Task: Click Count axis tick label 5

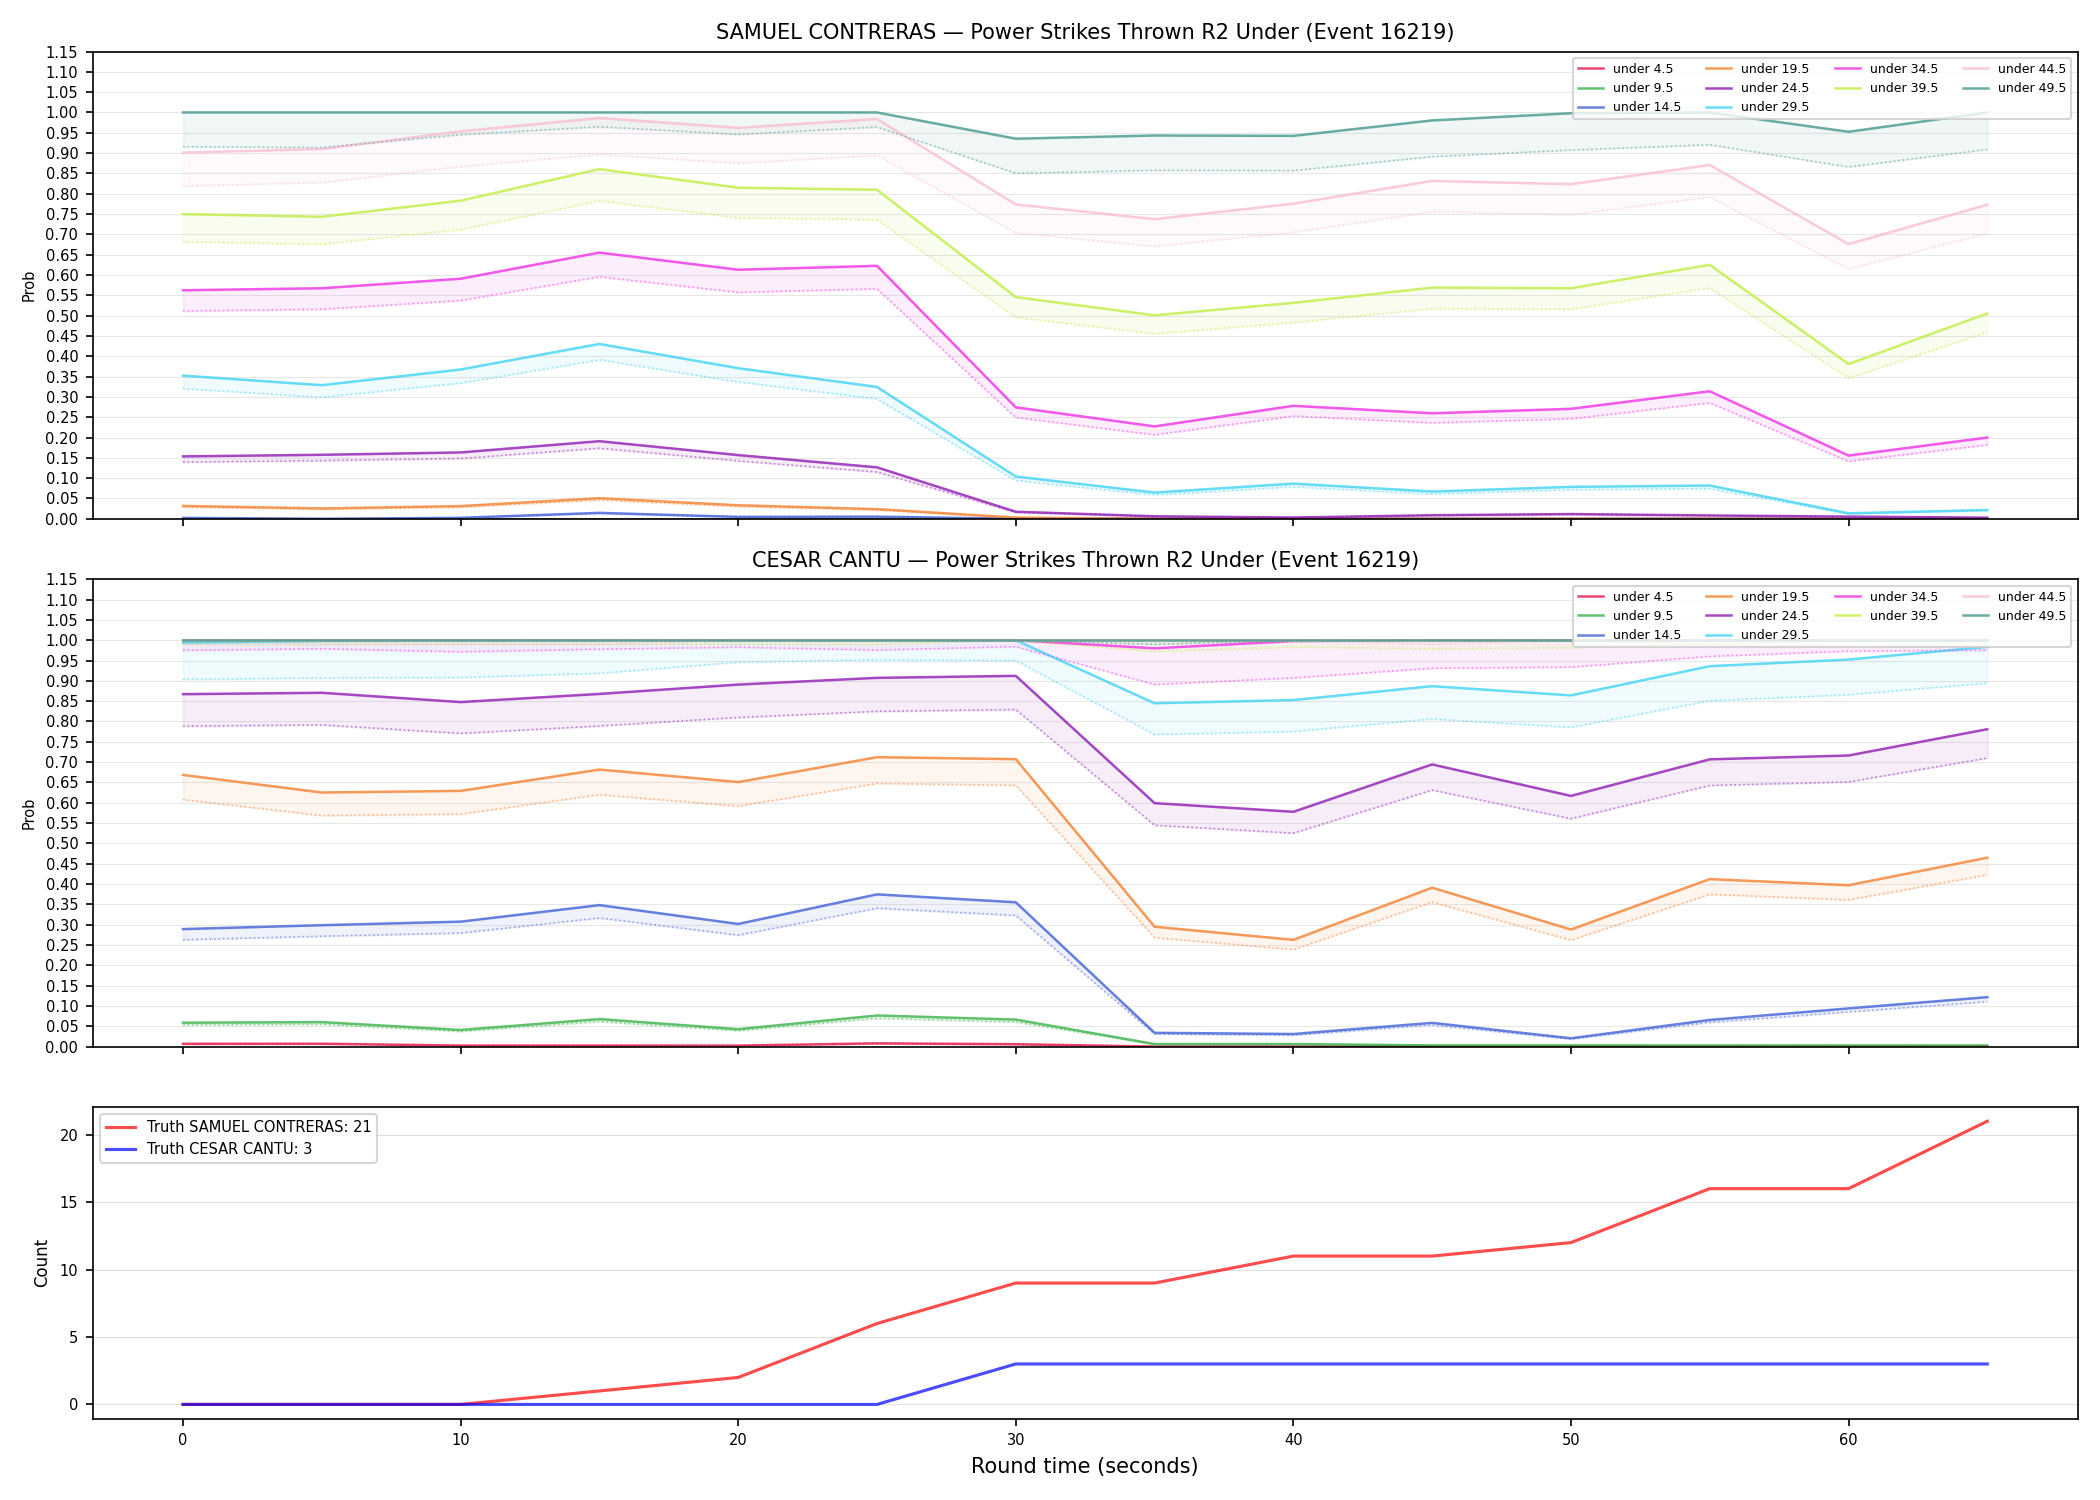Action: pos(73,1338)
